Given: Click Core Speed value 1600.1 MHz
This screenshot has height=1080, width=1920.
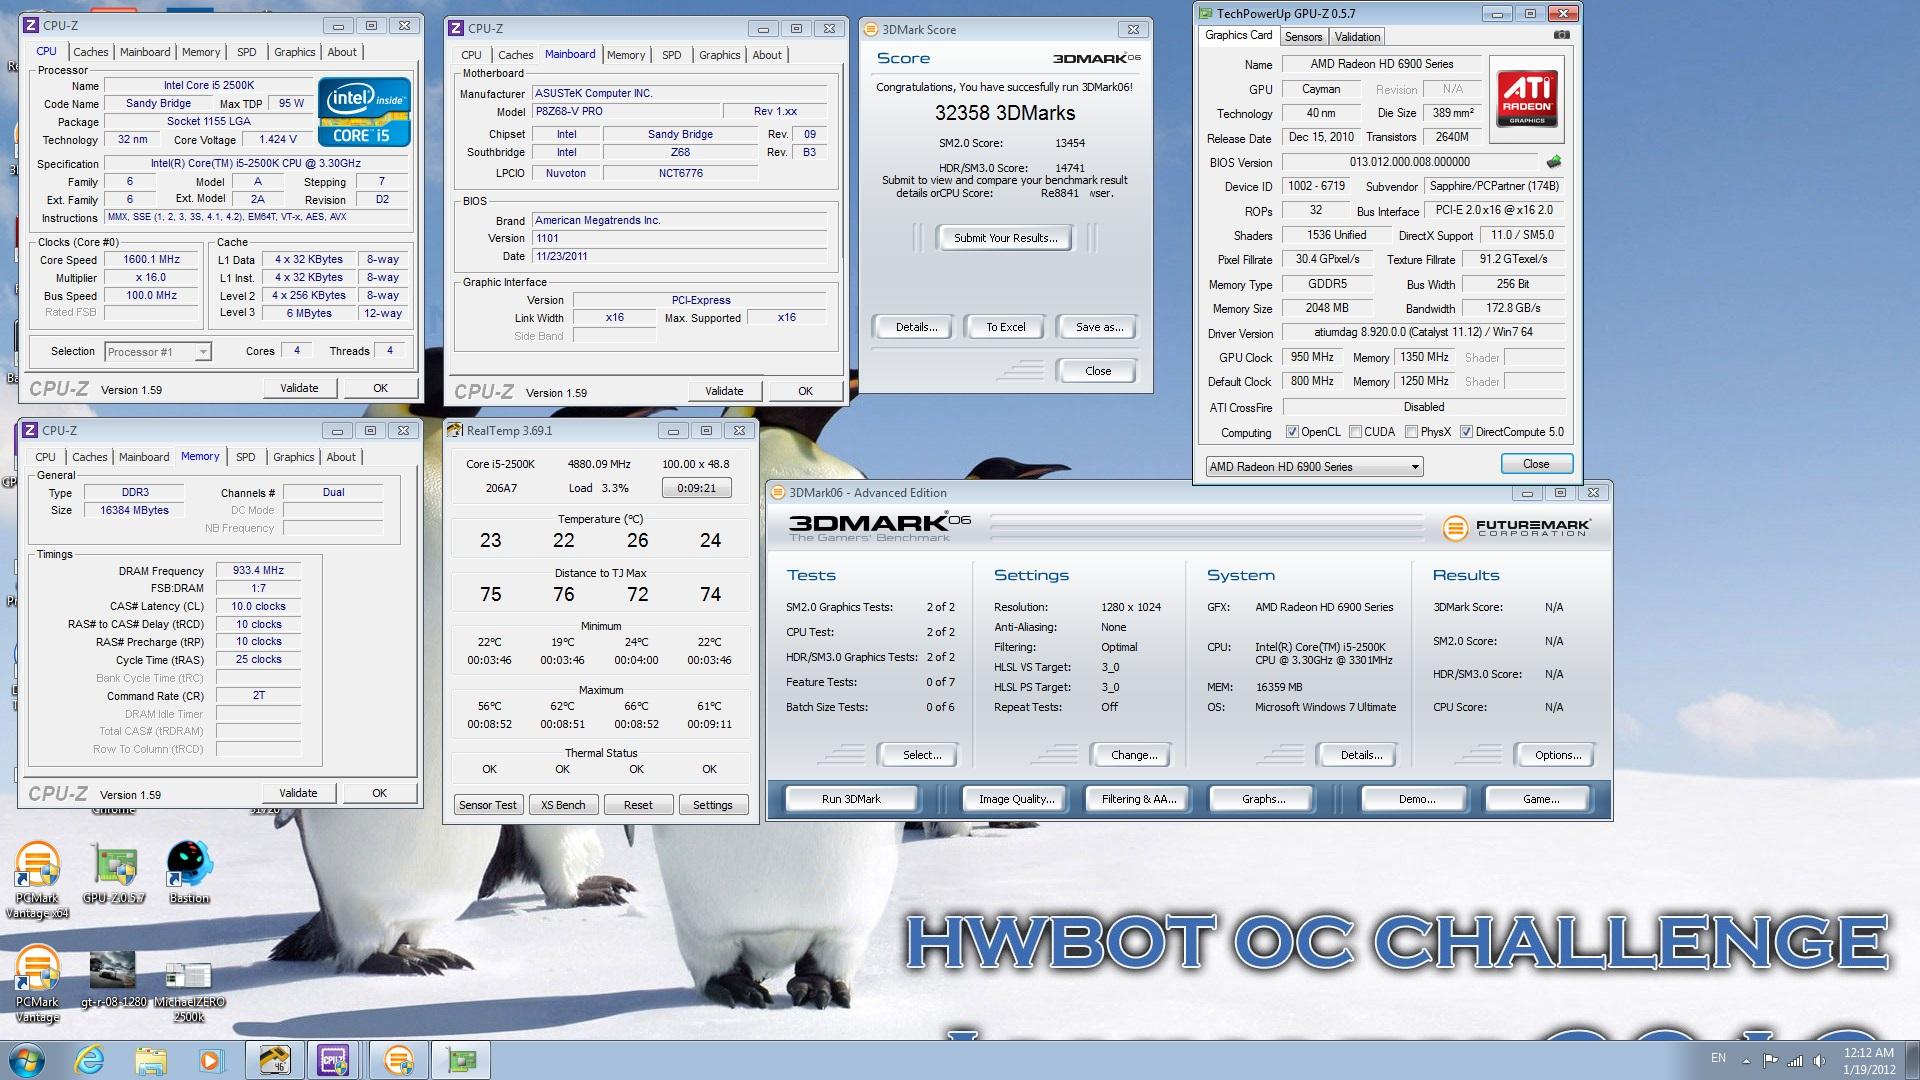Looking at the screenshot, I should (x=152, y=259).
